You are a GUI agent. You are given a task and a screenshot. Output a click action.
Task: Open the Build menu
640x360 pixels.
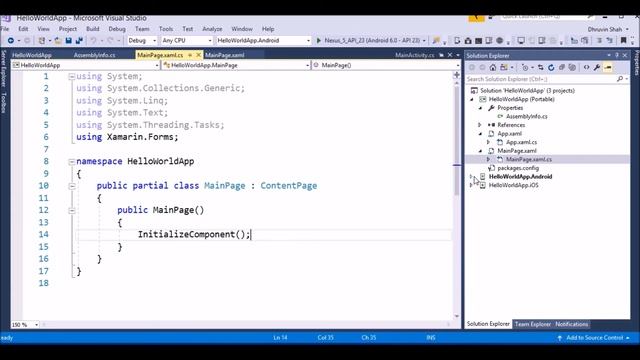point(93,29)
